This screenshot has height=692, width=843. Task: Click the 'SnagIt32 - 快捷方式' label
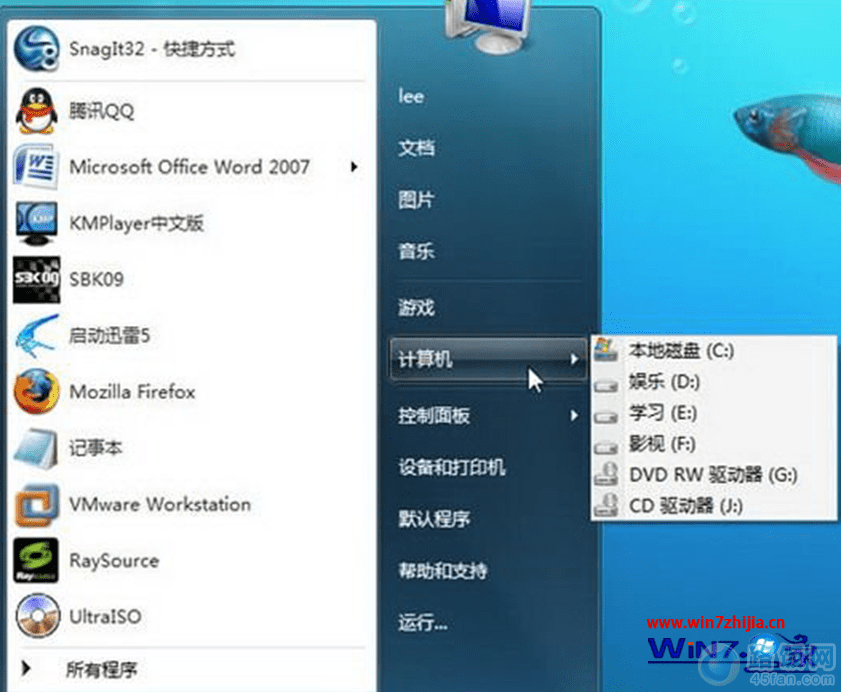[152, 49]
